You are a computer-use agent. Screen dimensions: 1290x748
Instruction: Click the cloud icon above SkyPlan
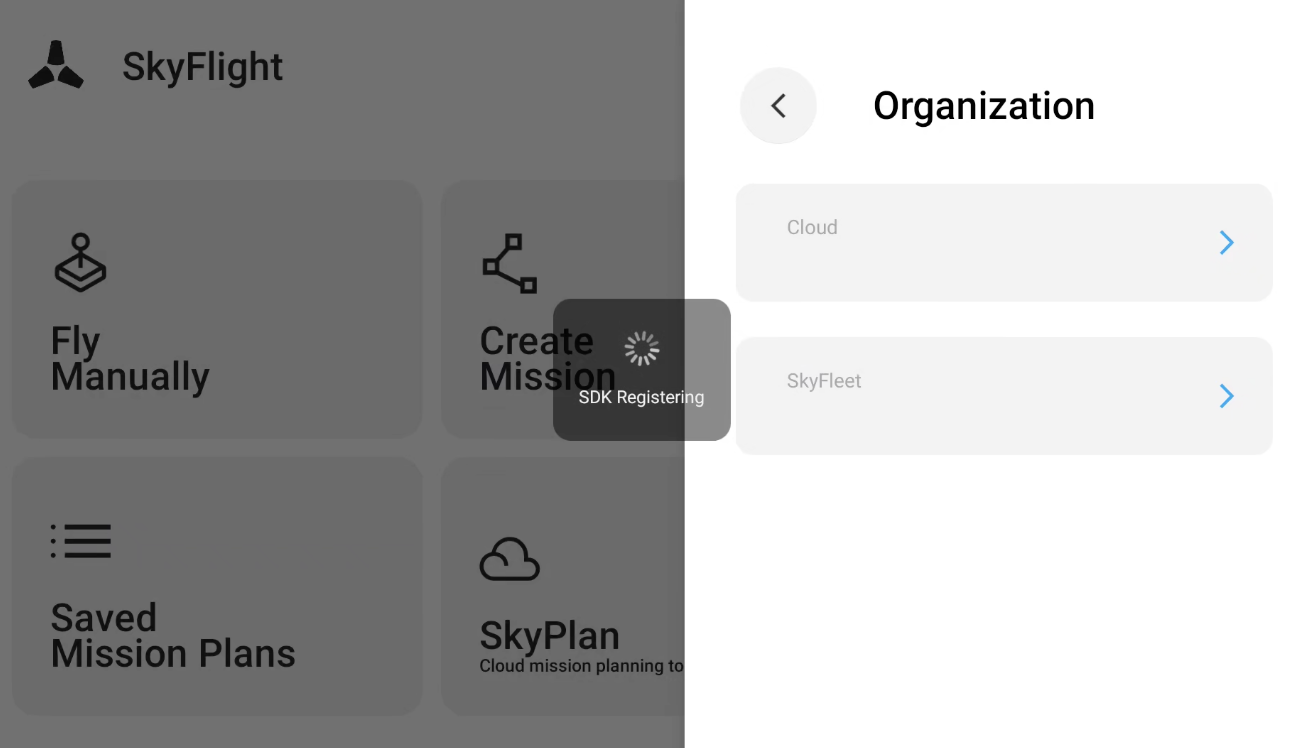pos(510,559)
